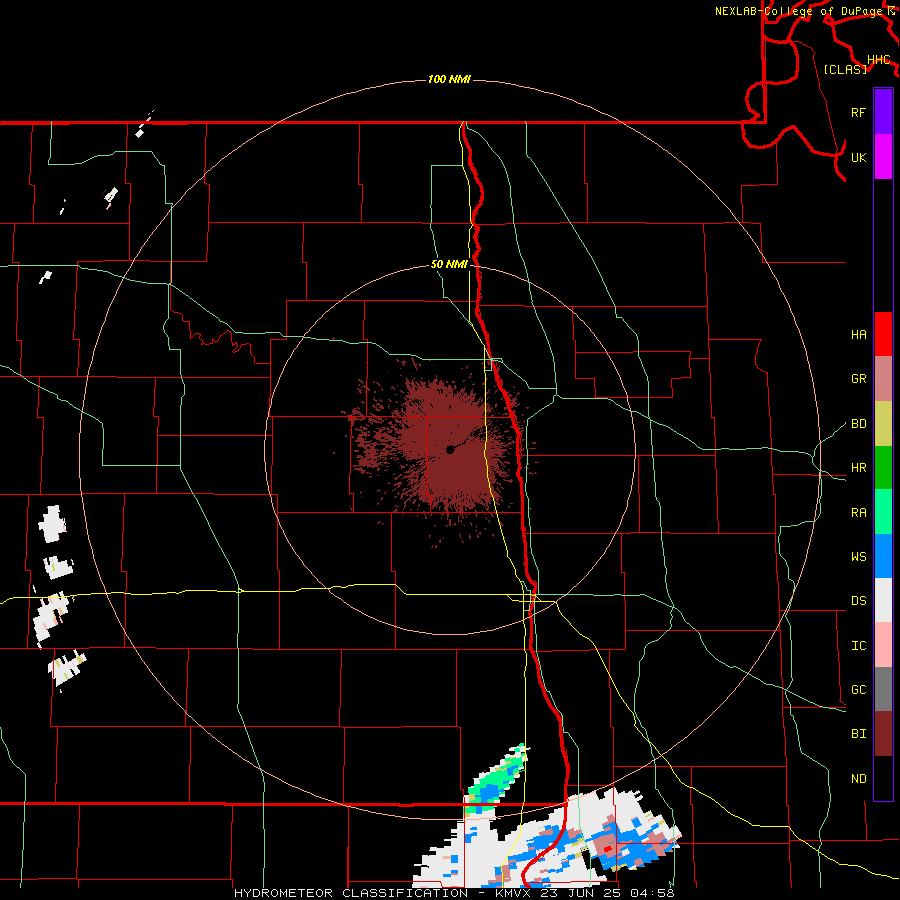Viewport: 900px width, 900px height.
Task: Click the HA legend label text
Action: pos(859,335)
